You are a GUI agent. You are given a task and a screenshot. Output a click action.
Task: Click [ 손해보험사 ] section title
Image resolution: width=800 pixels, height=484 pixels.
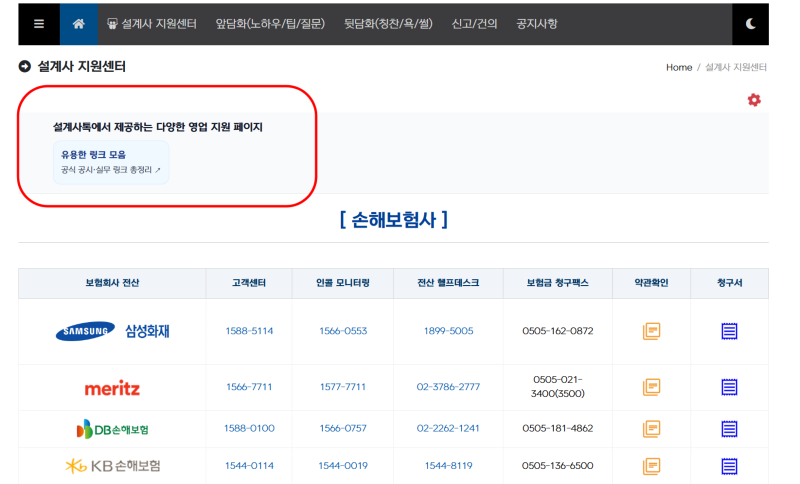[393, 220]
